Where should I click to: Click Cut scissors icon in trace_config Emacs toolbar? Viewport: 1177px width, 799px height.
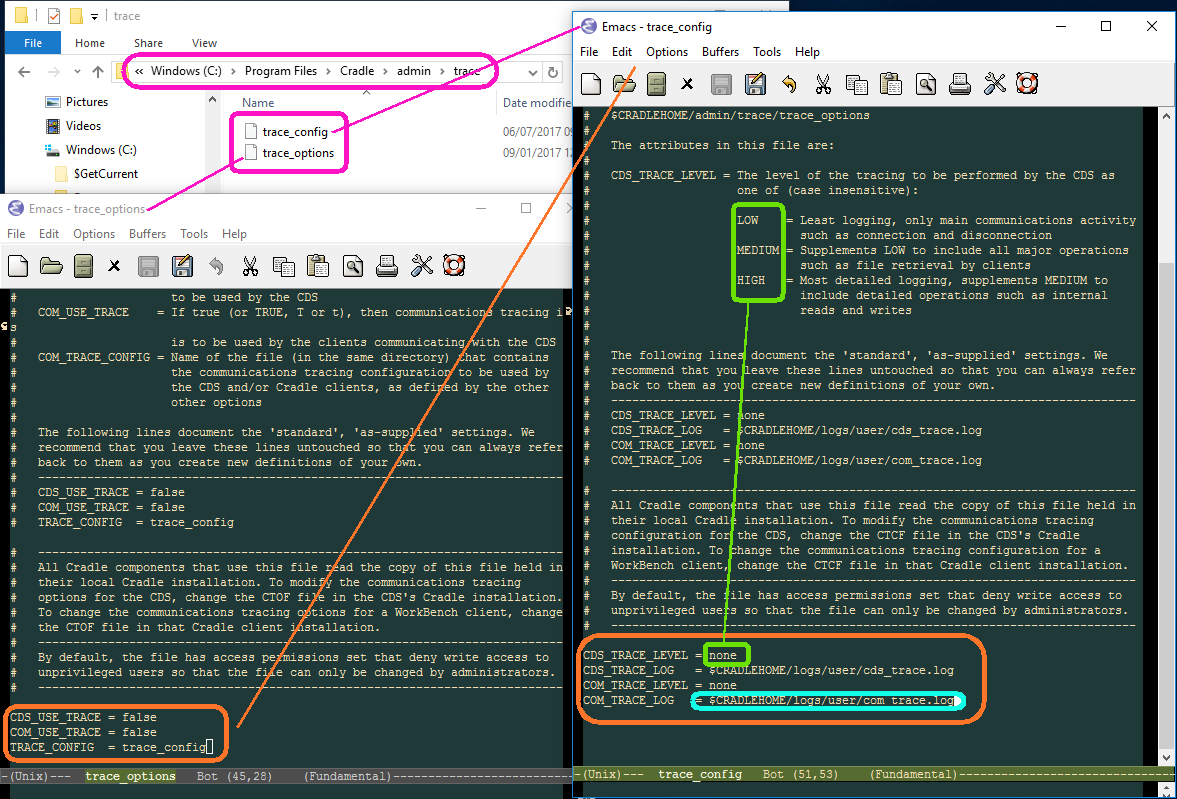823,84
